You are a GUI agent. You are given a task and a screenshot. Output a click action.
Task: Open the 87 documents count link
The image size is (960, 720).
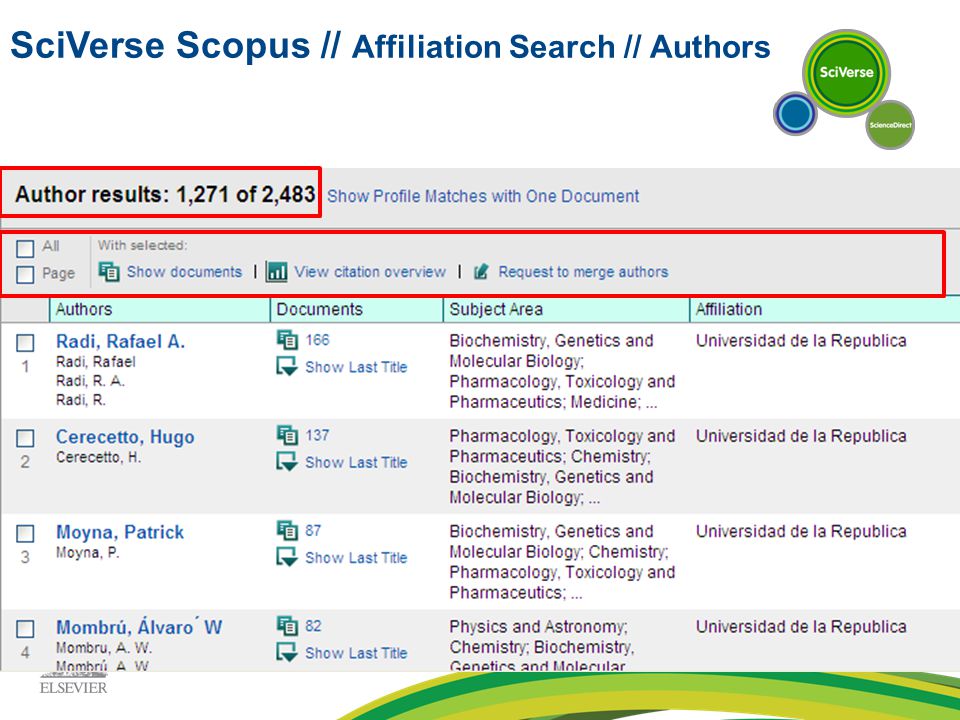(x=313, y=531)
